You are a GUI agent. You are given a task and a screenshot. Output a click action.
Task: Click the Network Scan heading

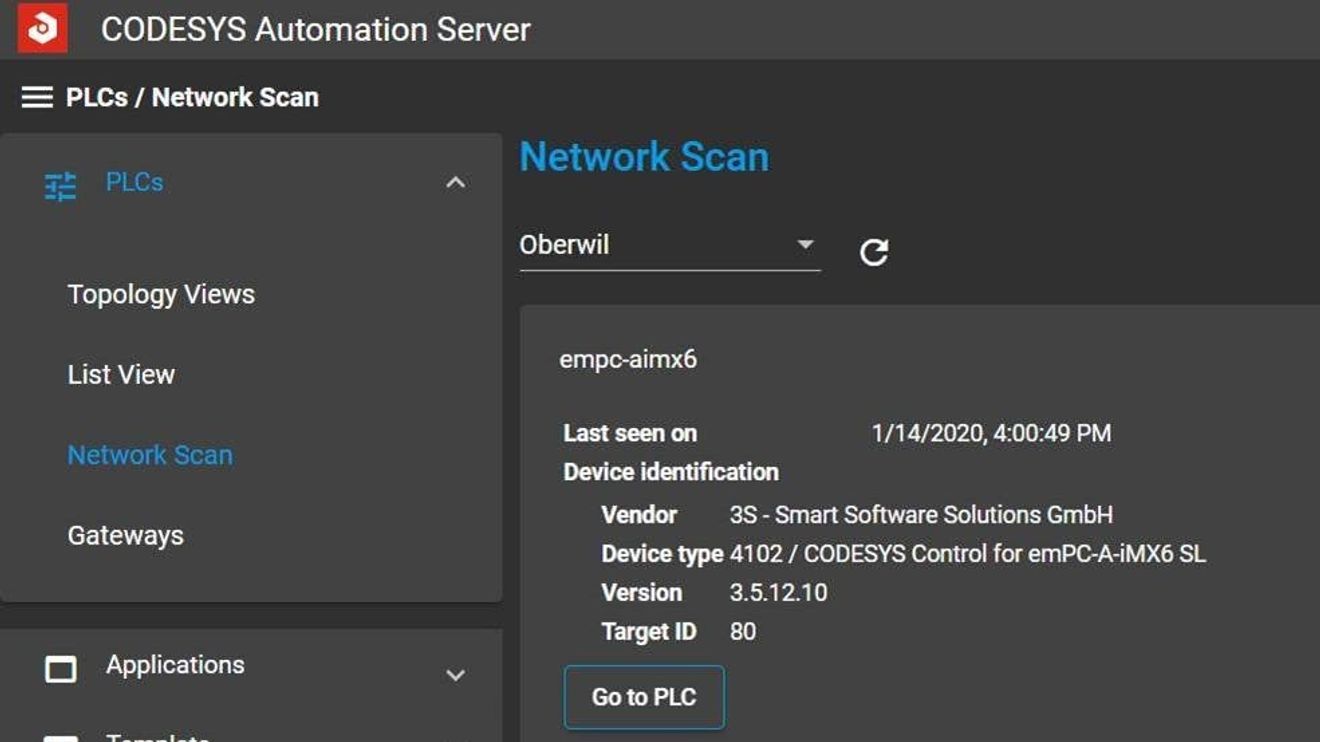(x=644, y=157)
